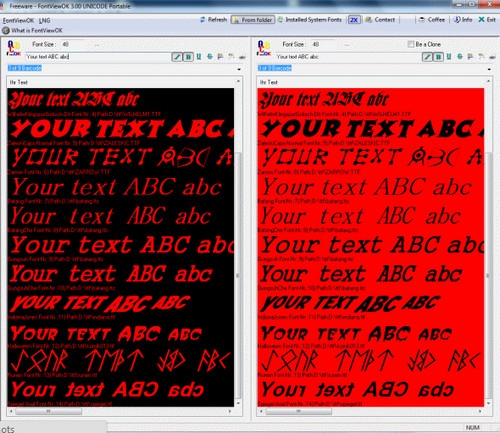
Task: Click the From folder button
Action: [253, 20]
